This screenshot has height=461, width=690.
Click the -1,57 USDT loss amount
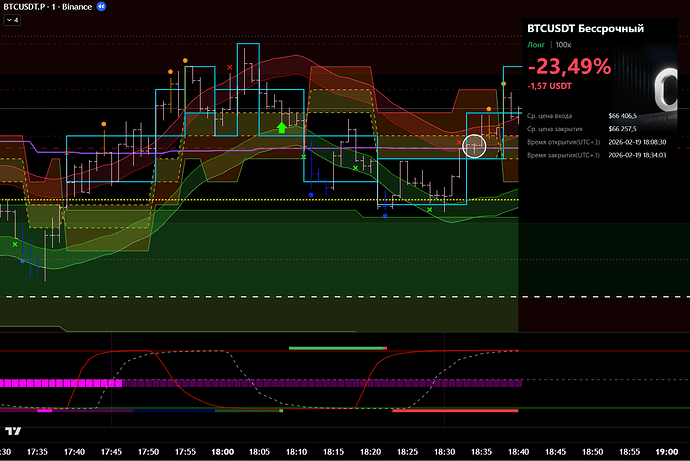549,87
